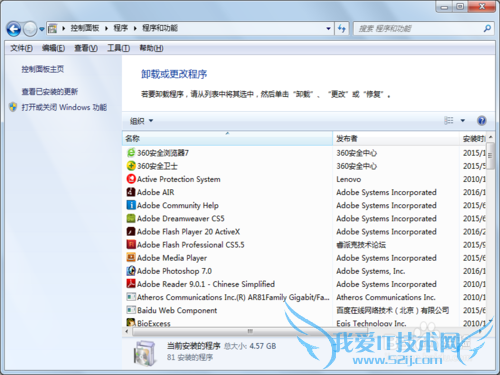
Task: Open the 工具(T) menu
Action: [x=118, y=48]
